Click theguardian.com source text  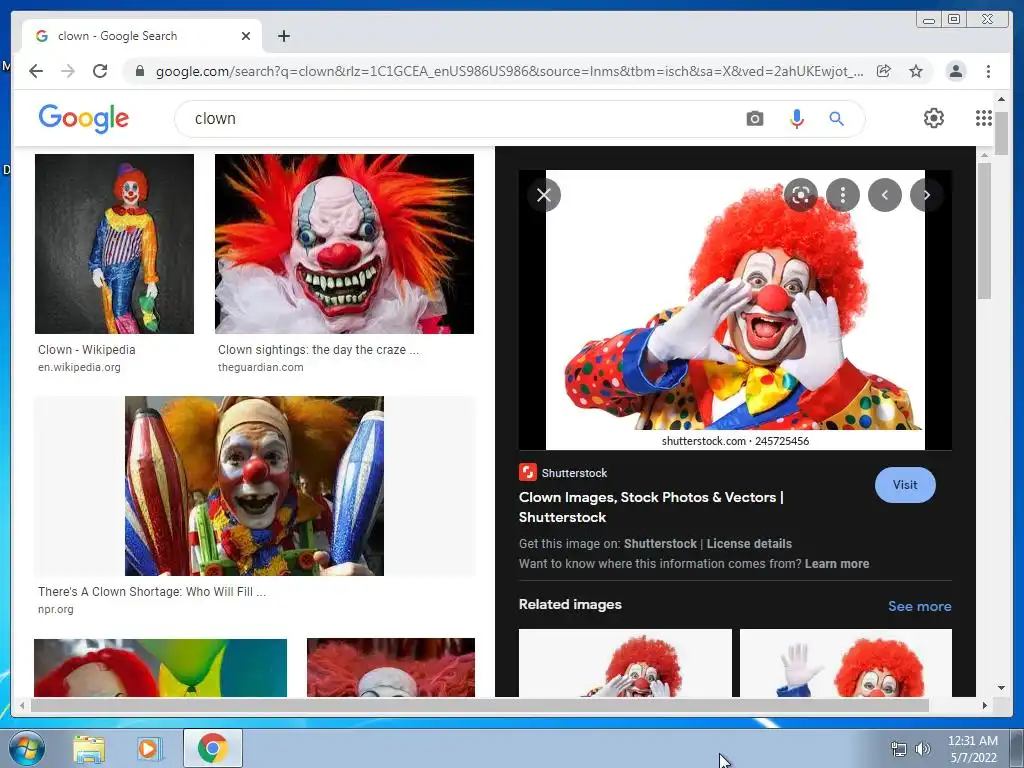[261, 367]
